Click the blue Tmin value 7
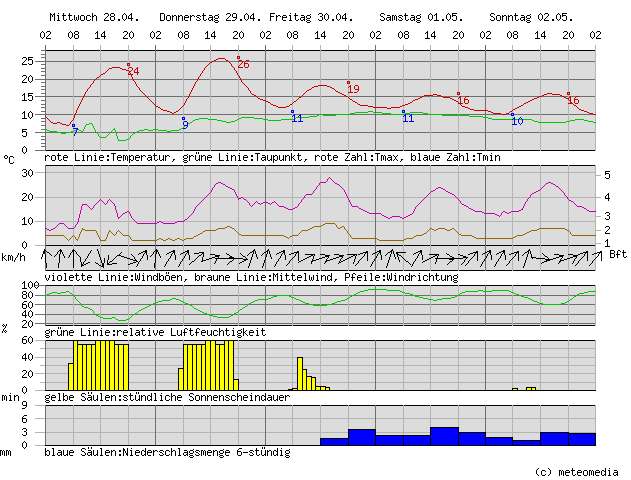This screenshot has width=631, height=480. (75, 131)
